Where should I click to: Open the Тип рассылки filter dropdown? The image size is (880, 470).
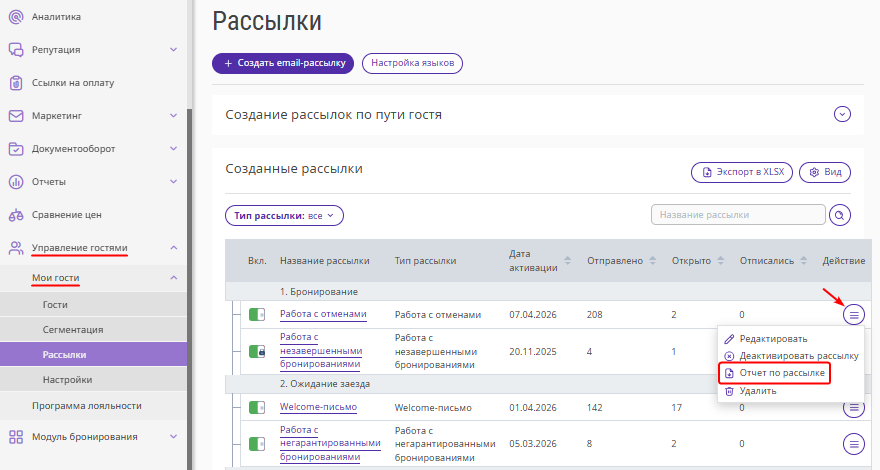tap(284, 215)
